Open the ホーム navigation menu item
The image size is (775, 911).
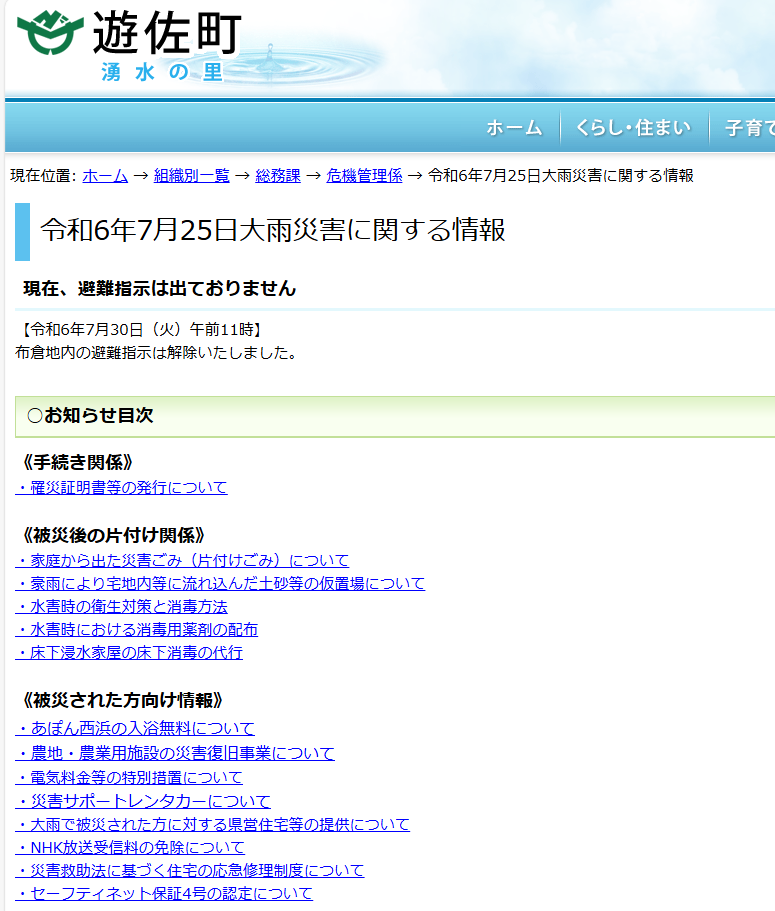click(x=514, y=127)
